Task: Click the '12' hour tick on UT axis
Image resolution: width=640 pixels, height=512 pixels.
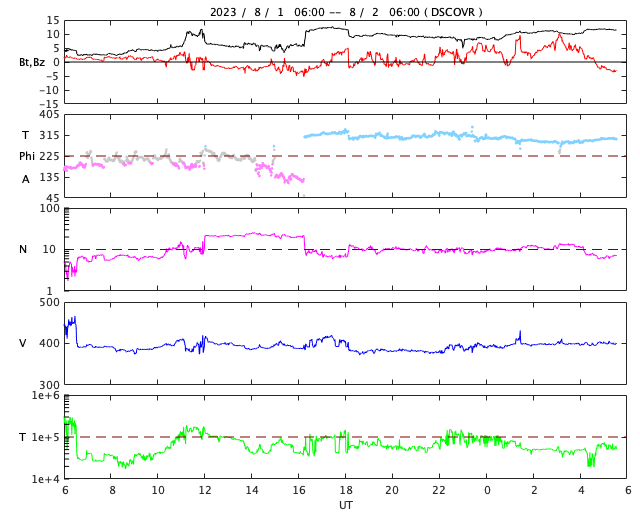Action: (x=204, y=490)
